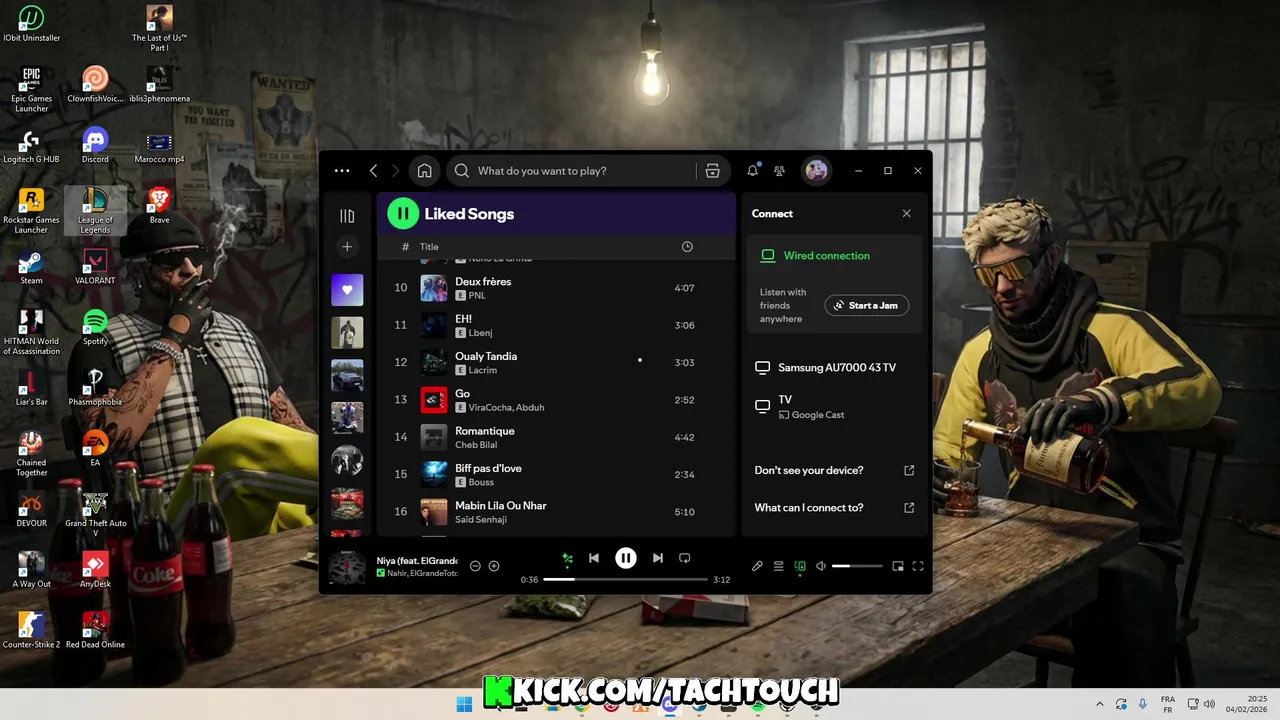Expand Your Library sidebar
The width and height of the screenshot is (1280, 720).
[x=347, y=216]
